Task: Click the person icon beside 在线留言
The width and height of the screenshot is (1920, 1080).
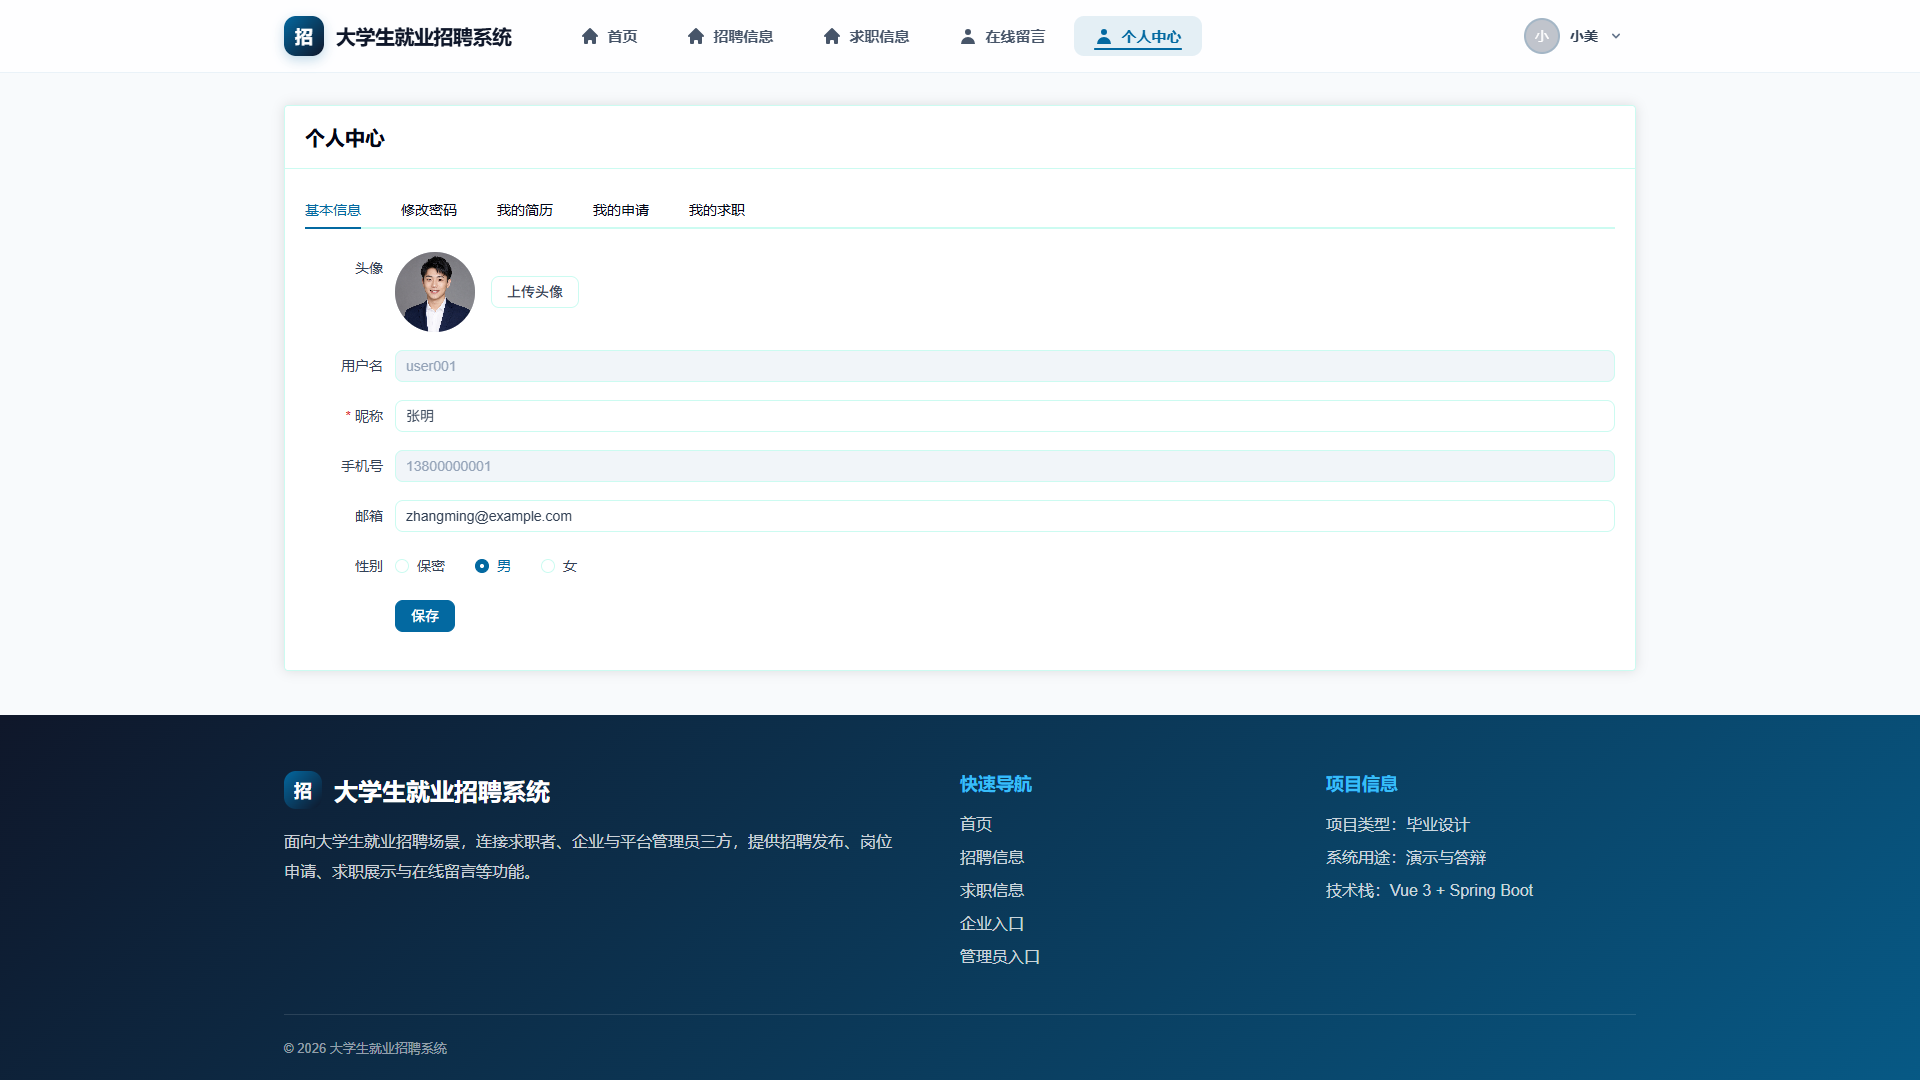Action: coord(968,36)
